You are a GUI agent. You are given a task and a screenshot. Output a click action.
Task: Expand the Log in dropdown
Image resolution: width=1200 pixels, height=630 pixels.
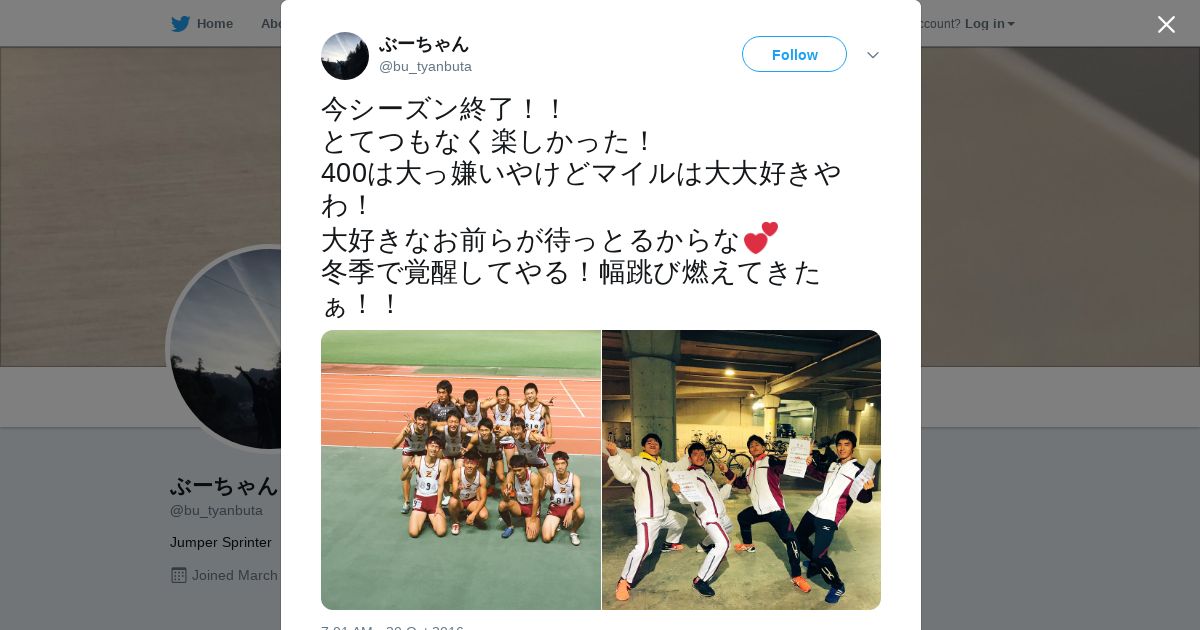tap(989, 24)
